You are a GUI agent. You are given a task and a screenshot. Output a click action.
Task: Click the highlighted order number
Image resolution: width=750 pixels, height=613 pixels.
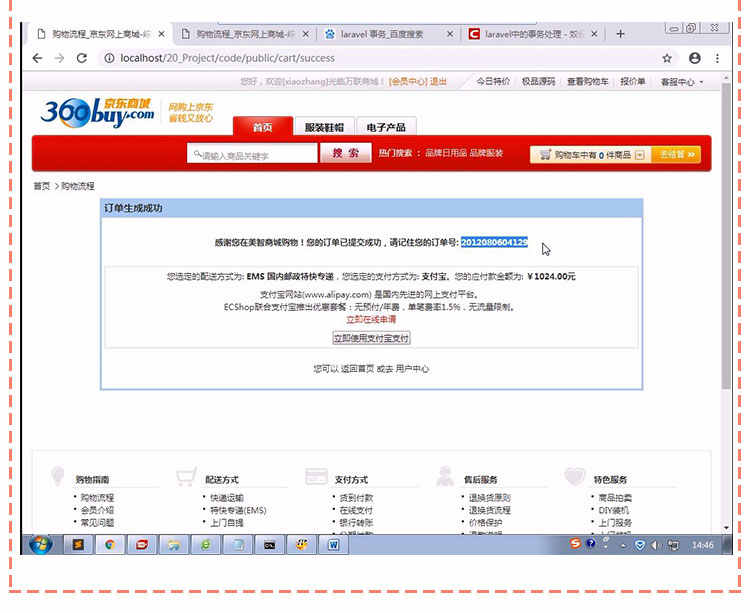click(494, 242)
